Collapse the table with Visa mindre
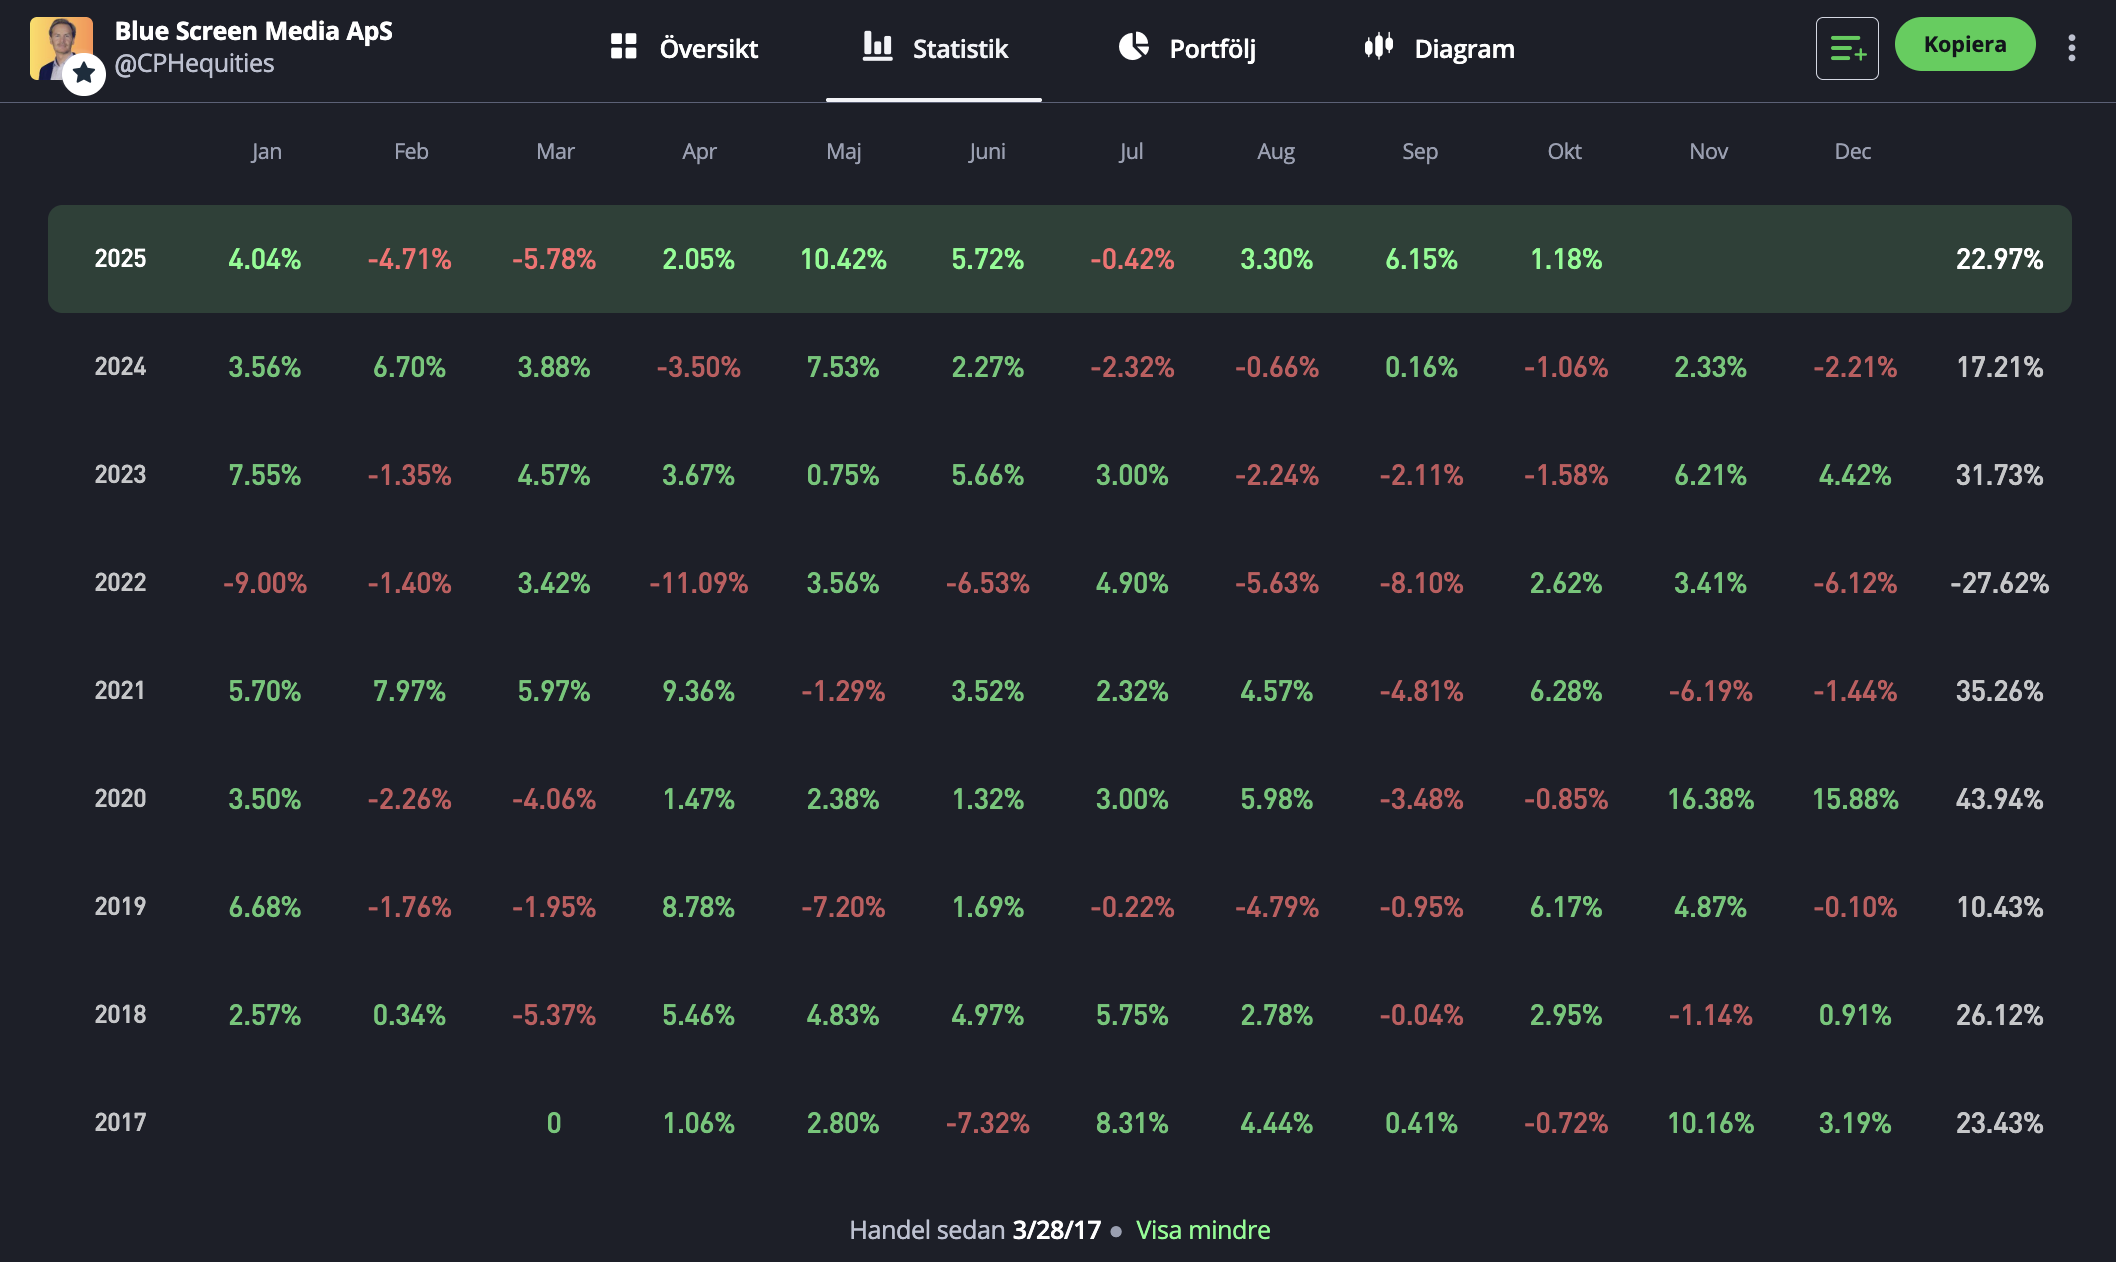Image resolution: width=2116 pixels, height=1262 pixels. [1202, 1230]
